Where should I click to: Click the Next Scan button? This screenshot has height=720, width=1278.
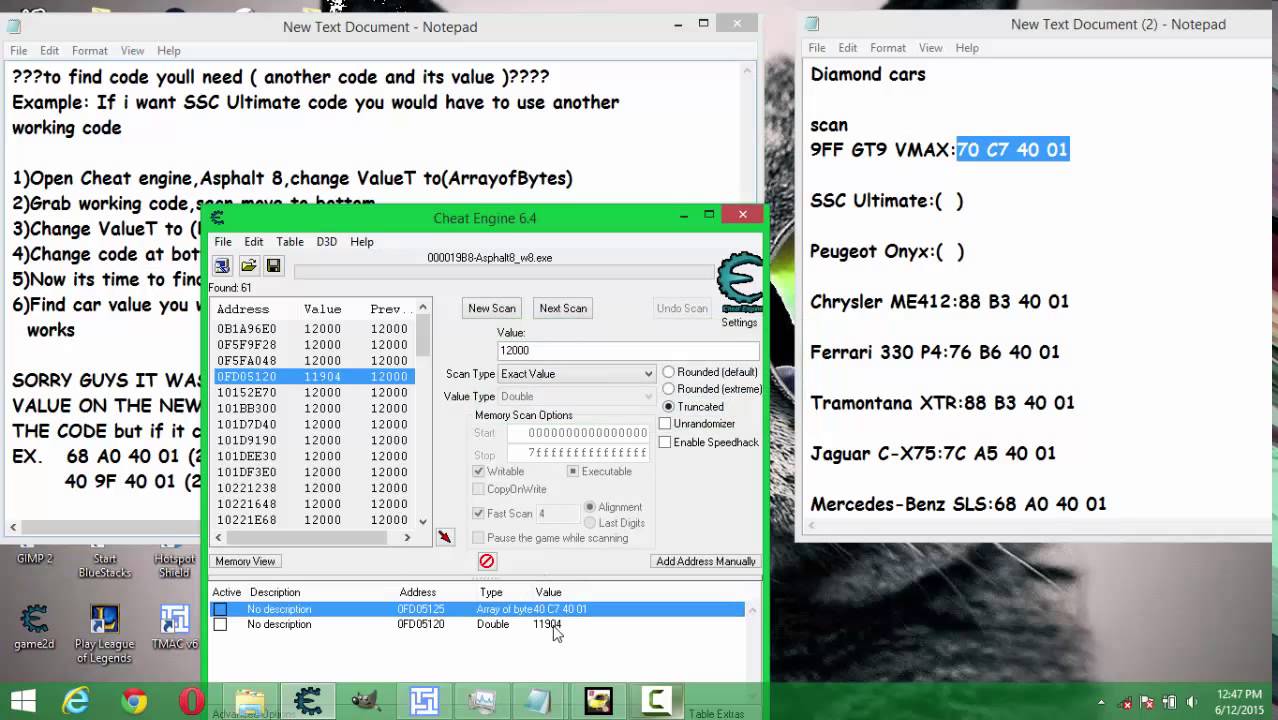click(563, 308)
